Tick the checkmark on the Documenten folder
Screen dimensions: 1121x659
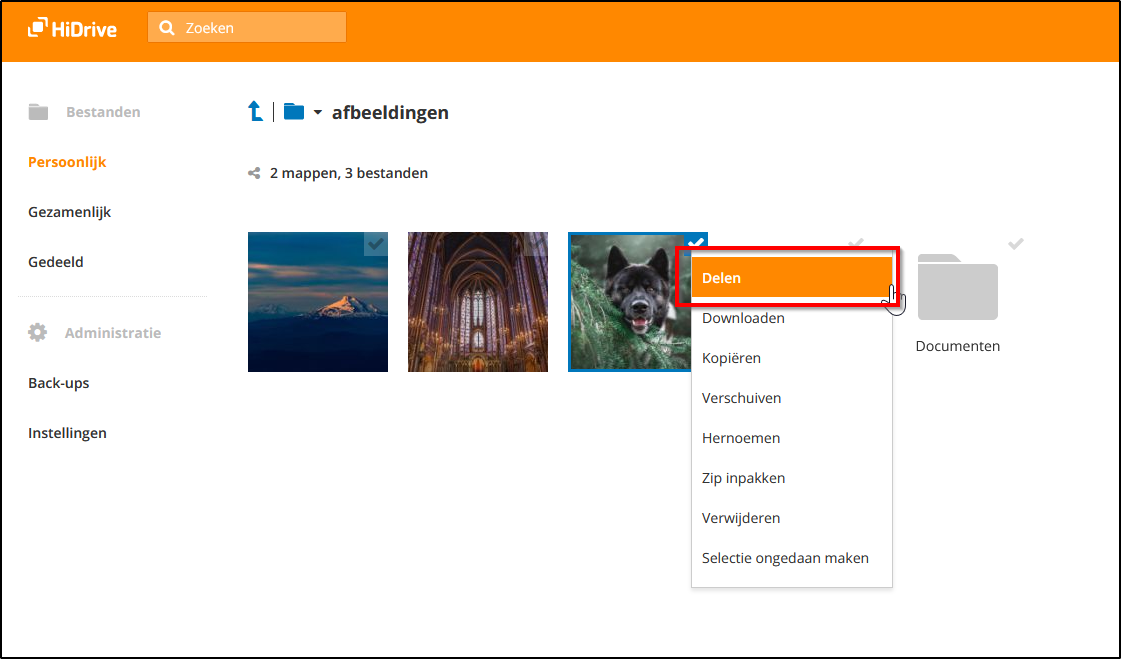(1015, 243)
